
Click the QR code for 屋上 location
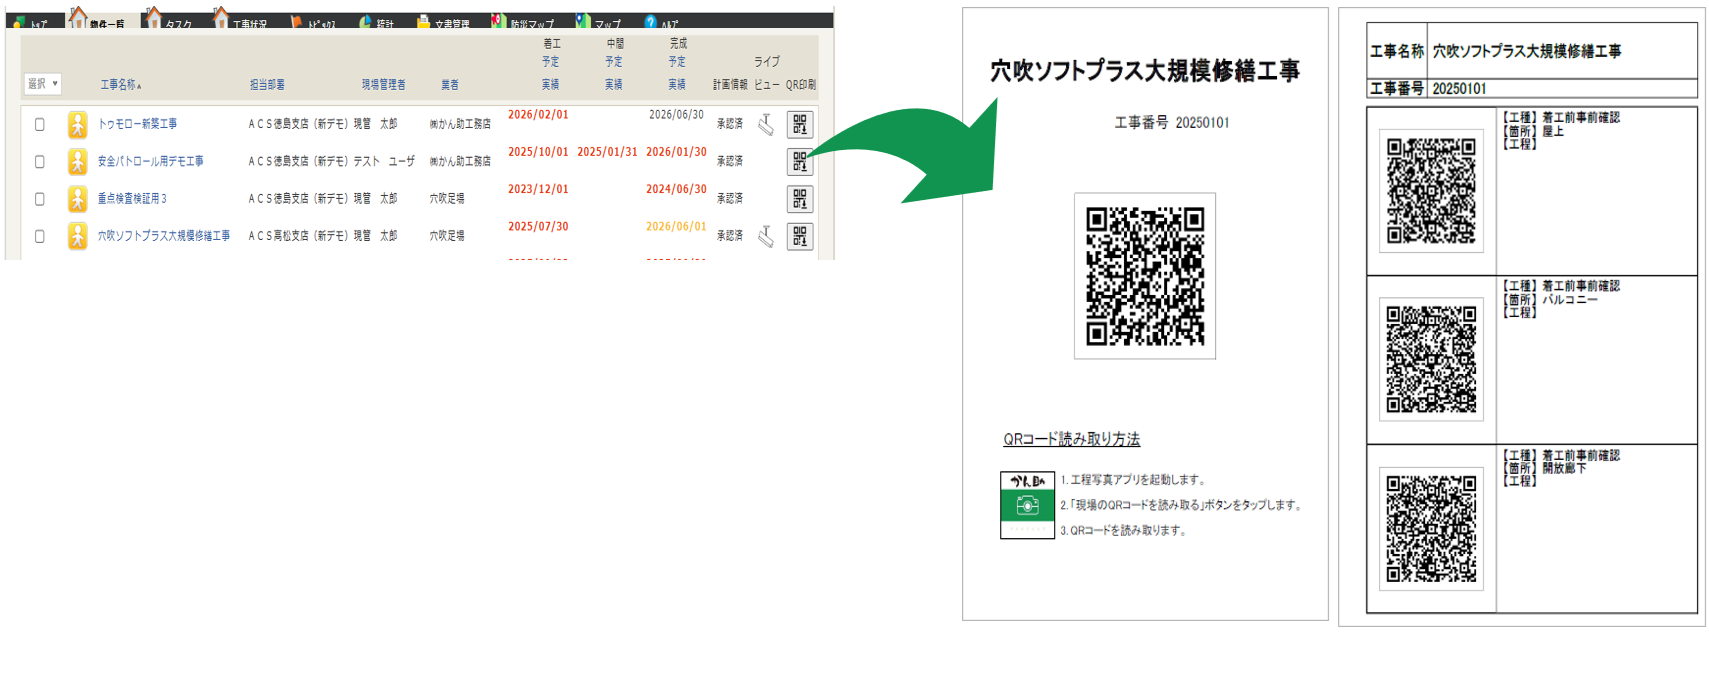coord(1431,190)
